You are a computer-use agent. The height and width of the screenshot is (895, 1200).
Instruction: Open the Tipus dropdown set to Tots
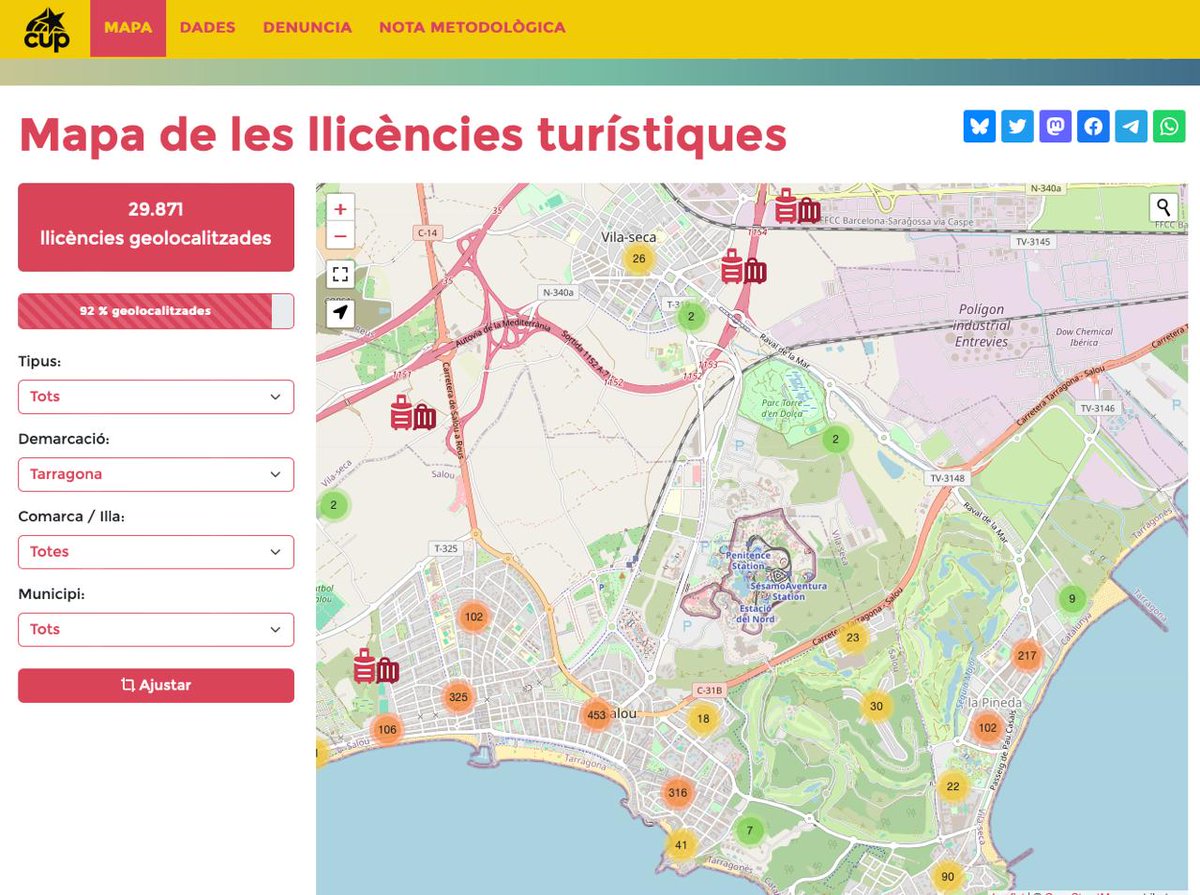tap(156, 397)
